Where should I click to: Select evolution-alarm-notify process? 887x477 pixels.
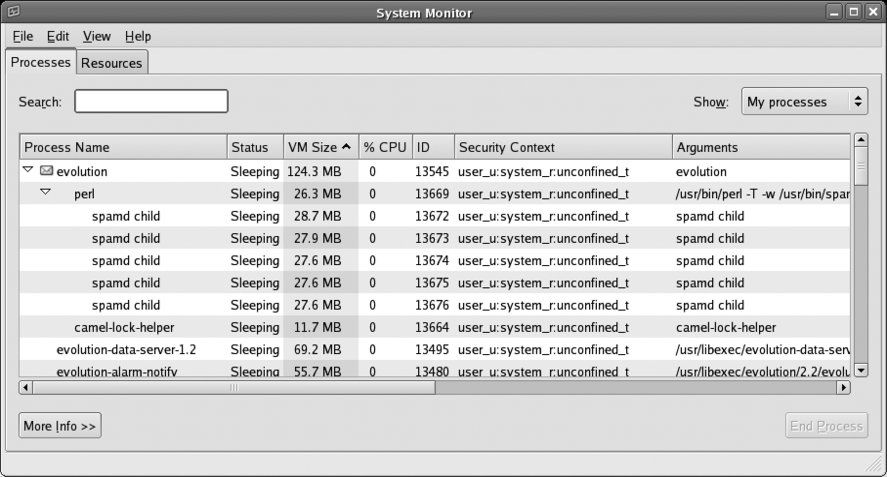coord(434,369)
